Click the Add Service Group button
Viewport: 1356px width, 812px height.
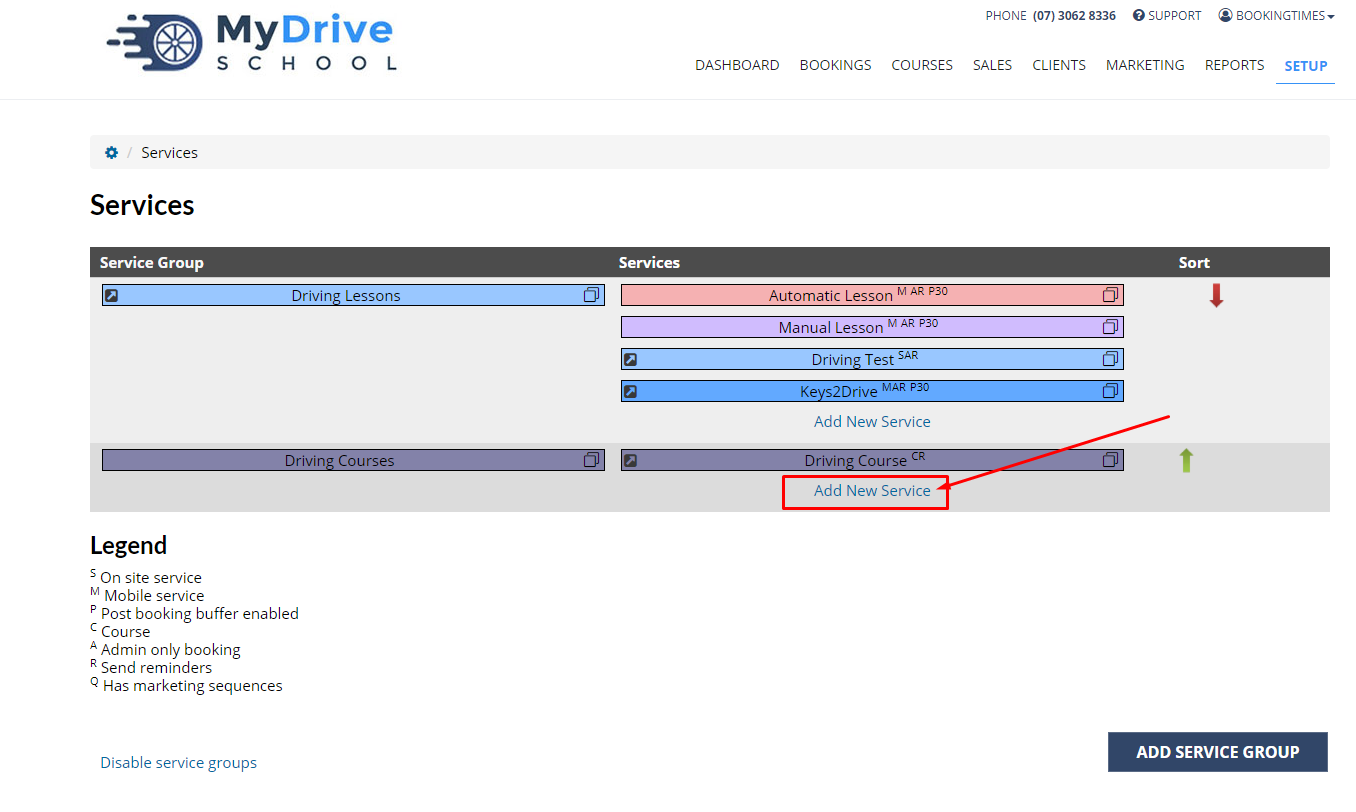tap(1218, 752)
